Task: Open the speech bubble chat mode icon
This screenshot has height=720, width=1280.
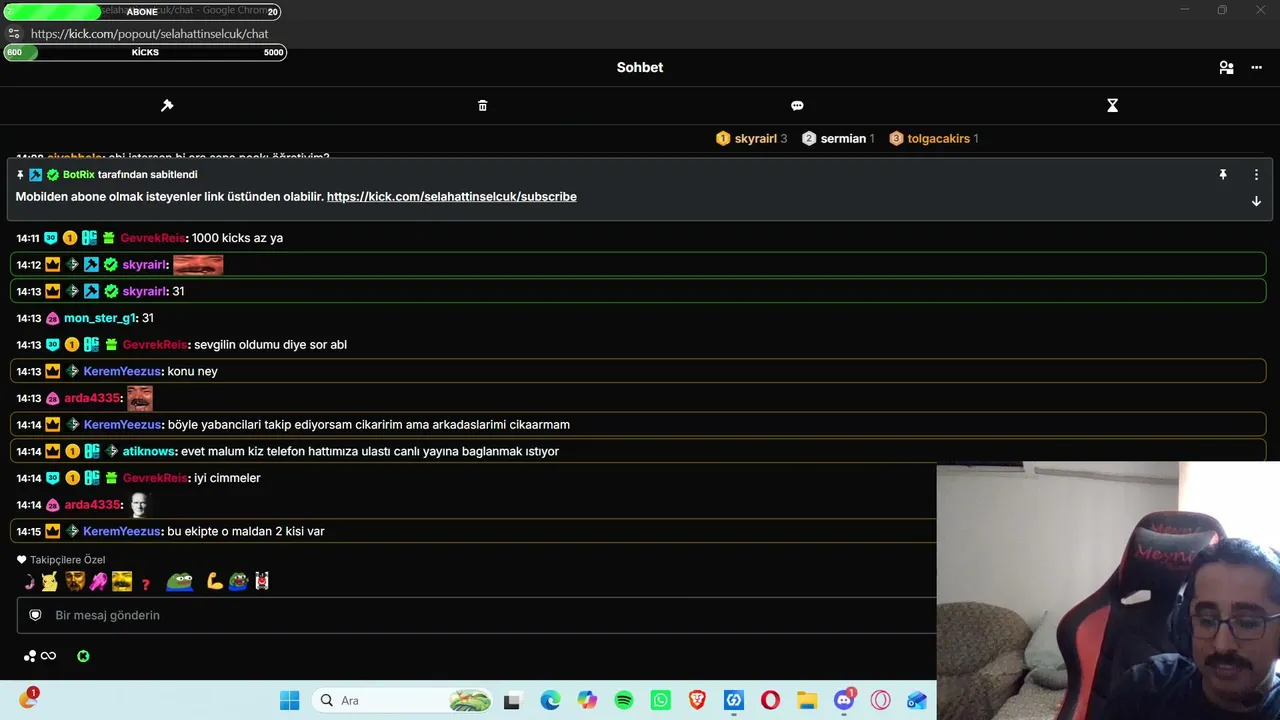Action: 797,105
